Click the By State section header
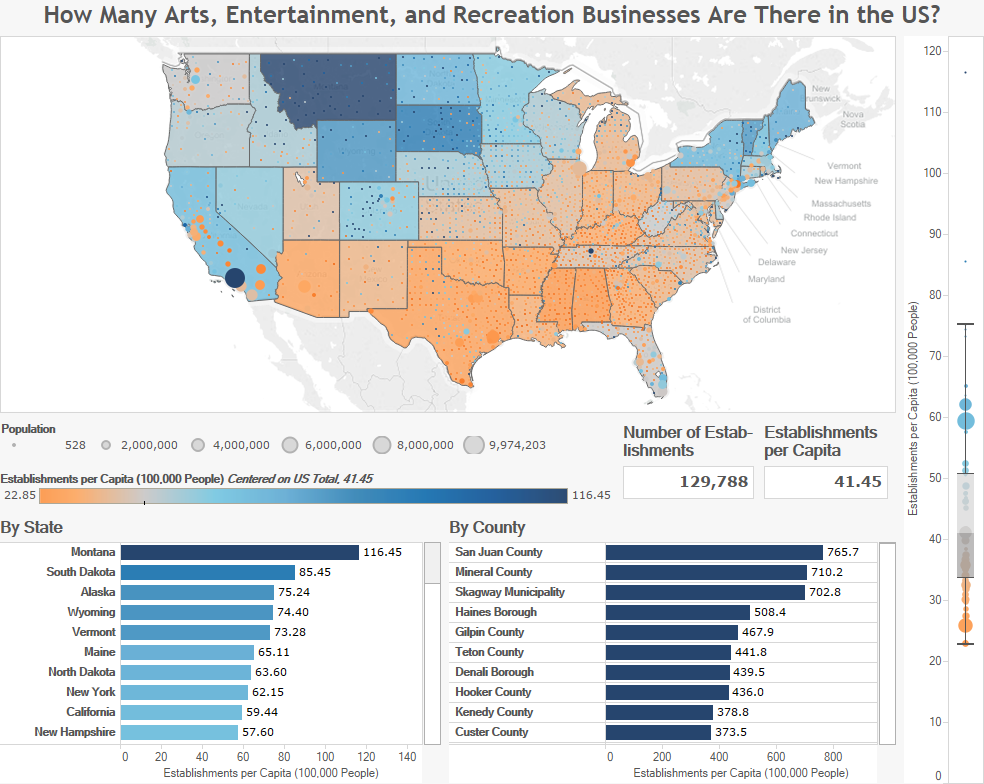 (30, 527)
